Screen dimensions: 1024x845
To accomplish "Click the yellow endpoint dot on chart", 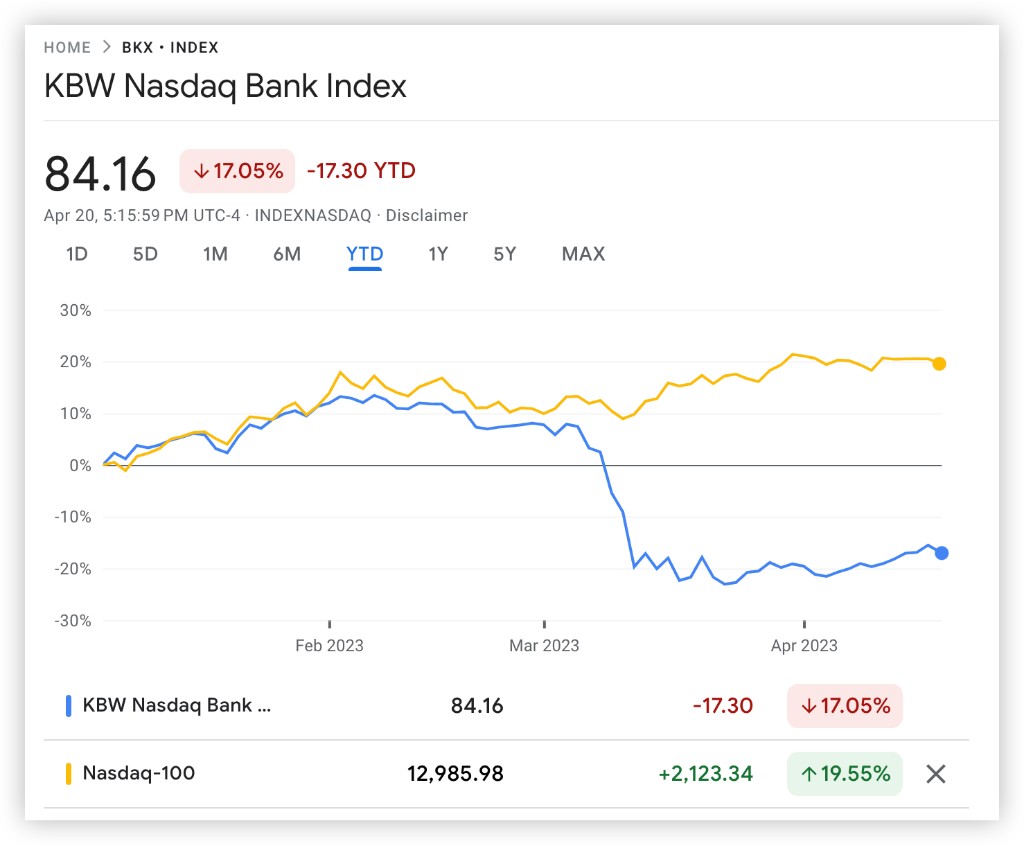I will tap(939, 364).
